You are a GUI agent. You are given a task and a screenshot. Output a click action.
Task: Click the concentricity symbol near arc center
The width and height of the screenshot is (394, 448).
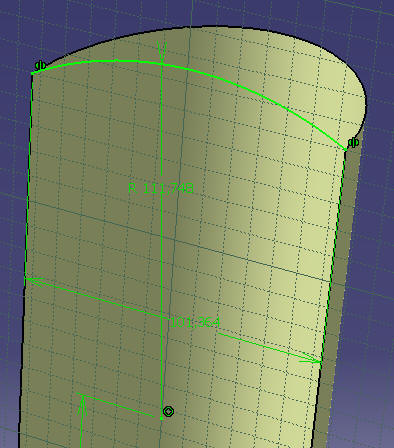169,411
